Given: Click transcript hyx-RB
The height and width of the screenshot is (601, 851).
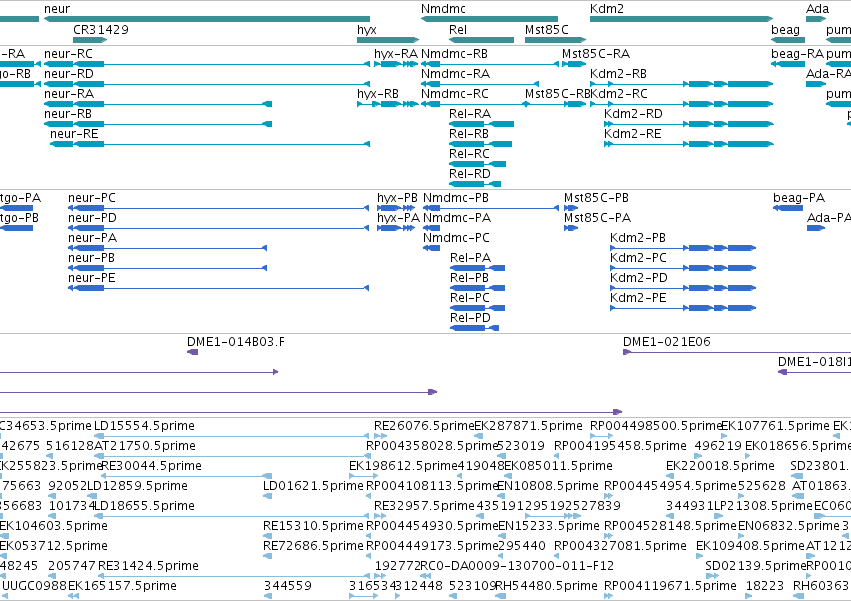Looking at the screenshot, I should click(x=378, y=94).
